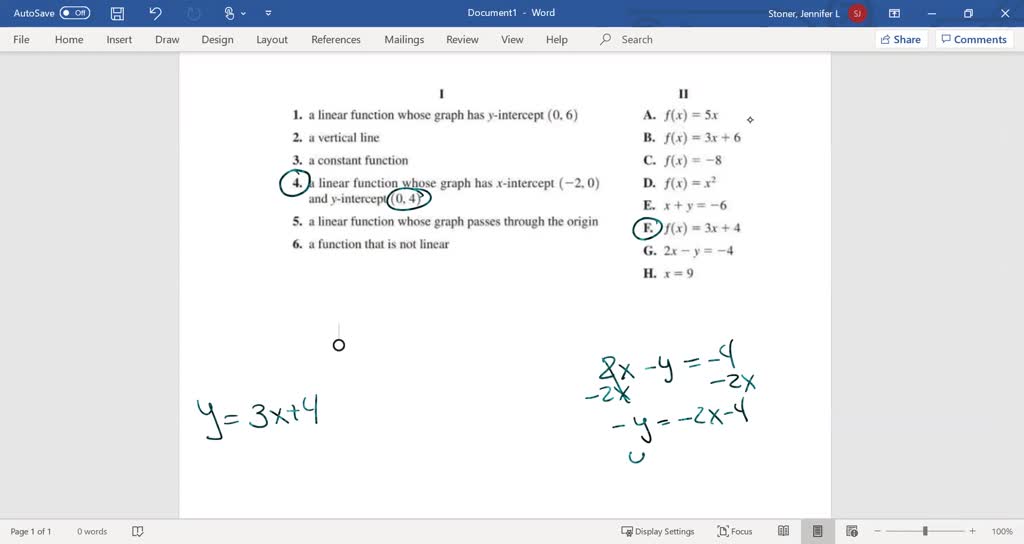Screen dimensions: 1024x544
Task: Open Customize Quick Access Toolbar dropdown
Action: pyautogui.click(x=268, y=13)
